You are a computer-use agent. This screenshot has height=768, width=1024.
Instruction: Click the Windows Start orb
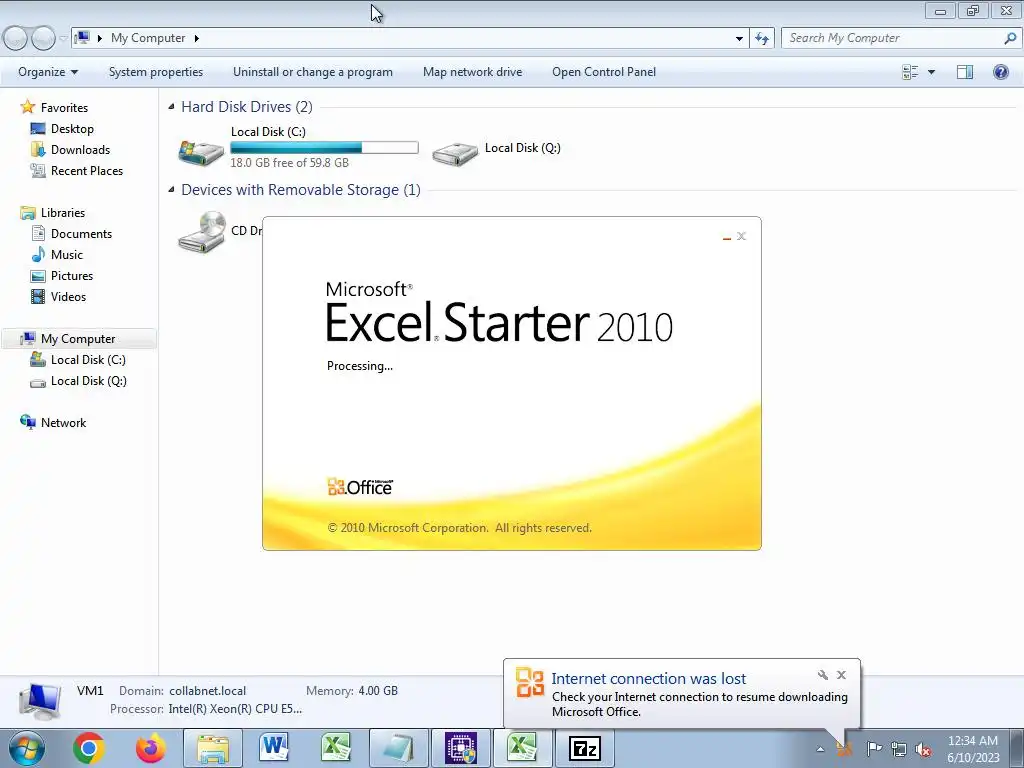click(x=27, y=748)
